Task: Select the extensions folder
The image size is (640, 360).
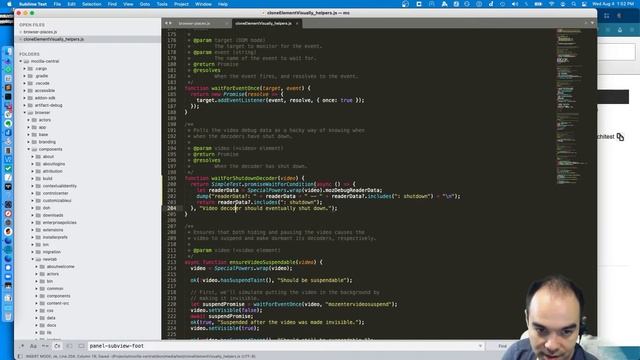Action: tap(53, 230)
